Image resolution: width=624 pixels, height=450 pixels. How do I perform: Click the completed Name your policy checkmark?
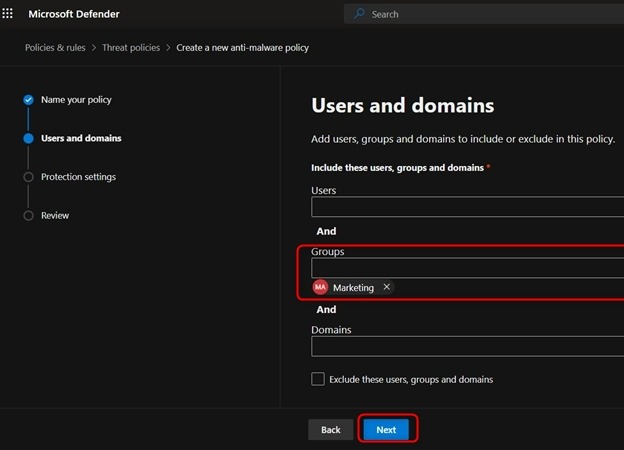(28, 100)
